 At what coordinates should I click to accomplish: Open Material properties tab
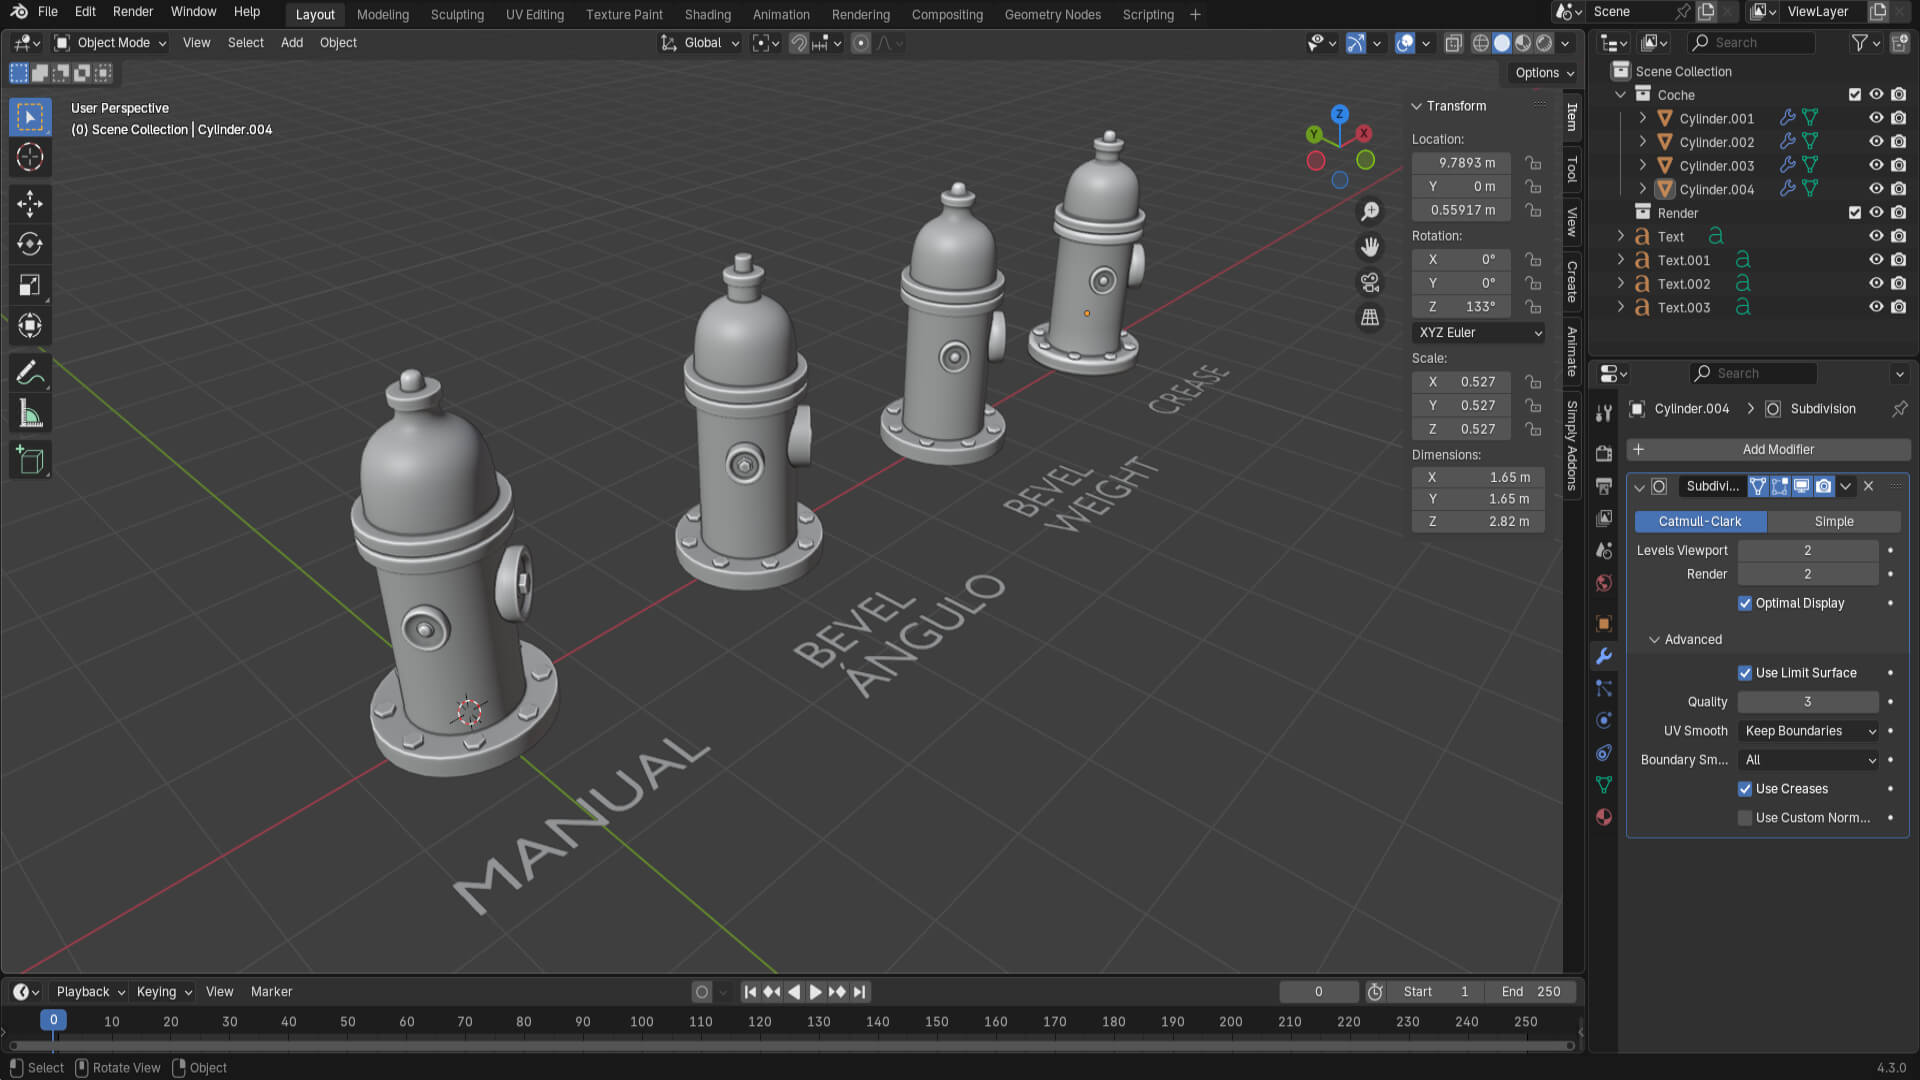click(1604, 817)
